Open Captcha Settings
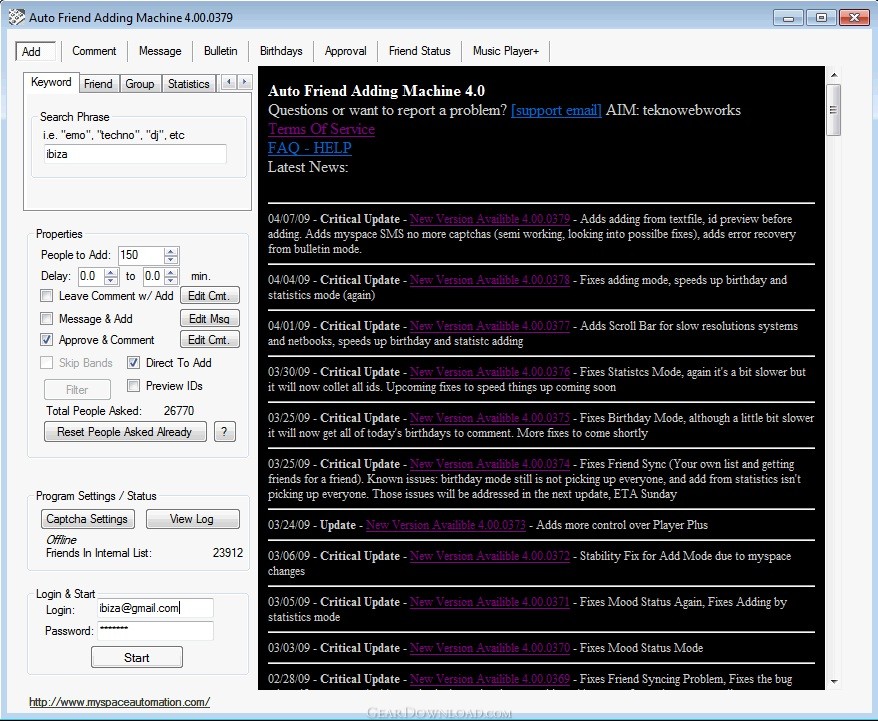The width and height of the screenshot is (878, 721). (x=87, y=519)
